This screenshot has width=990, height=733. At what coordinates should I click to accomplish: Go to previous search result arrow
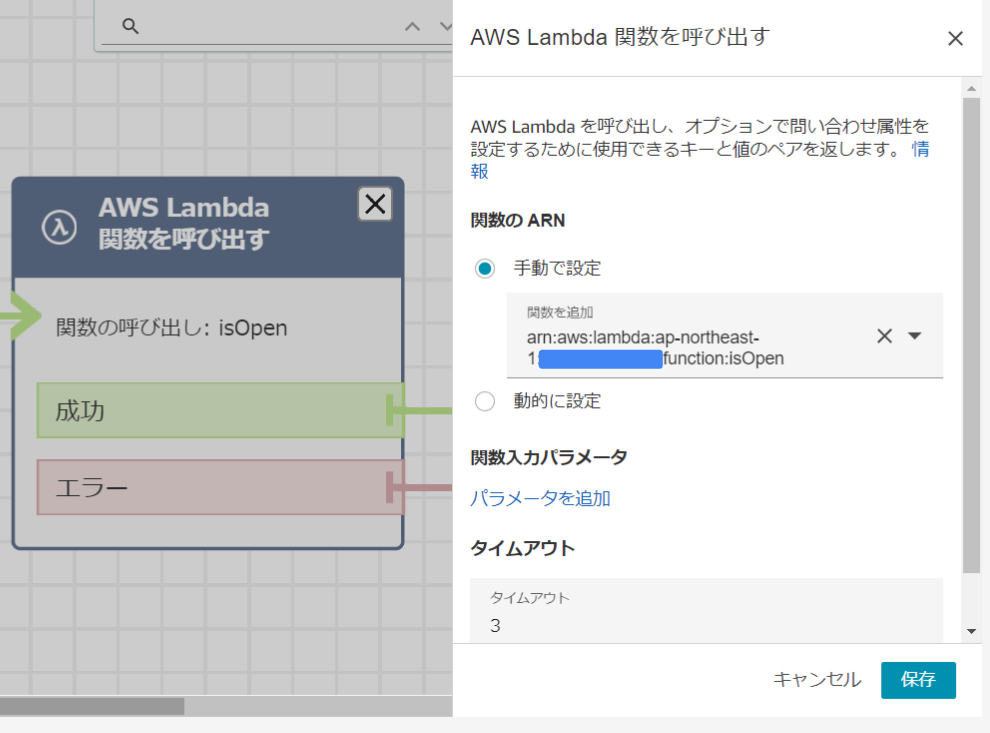(x=412, y=26)
